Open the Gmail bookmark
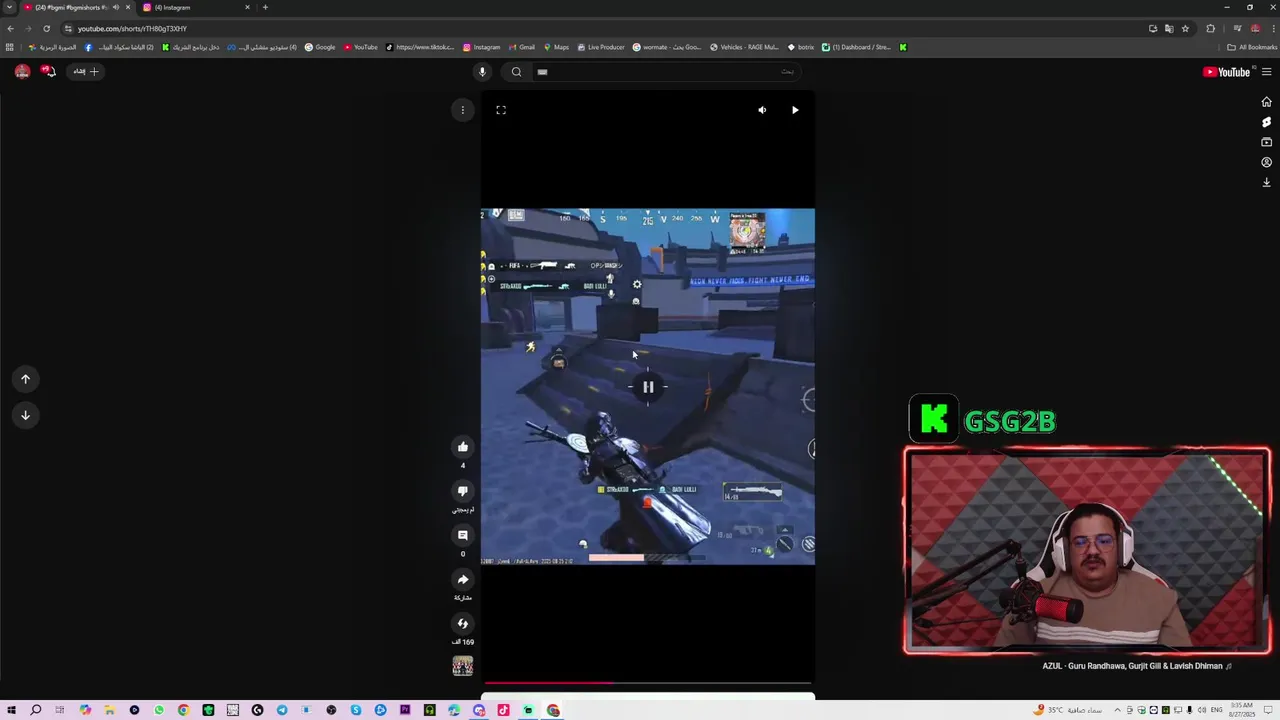This screenshot has width=1280, height=720. point(521,47)
